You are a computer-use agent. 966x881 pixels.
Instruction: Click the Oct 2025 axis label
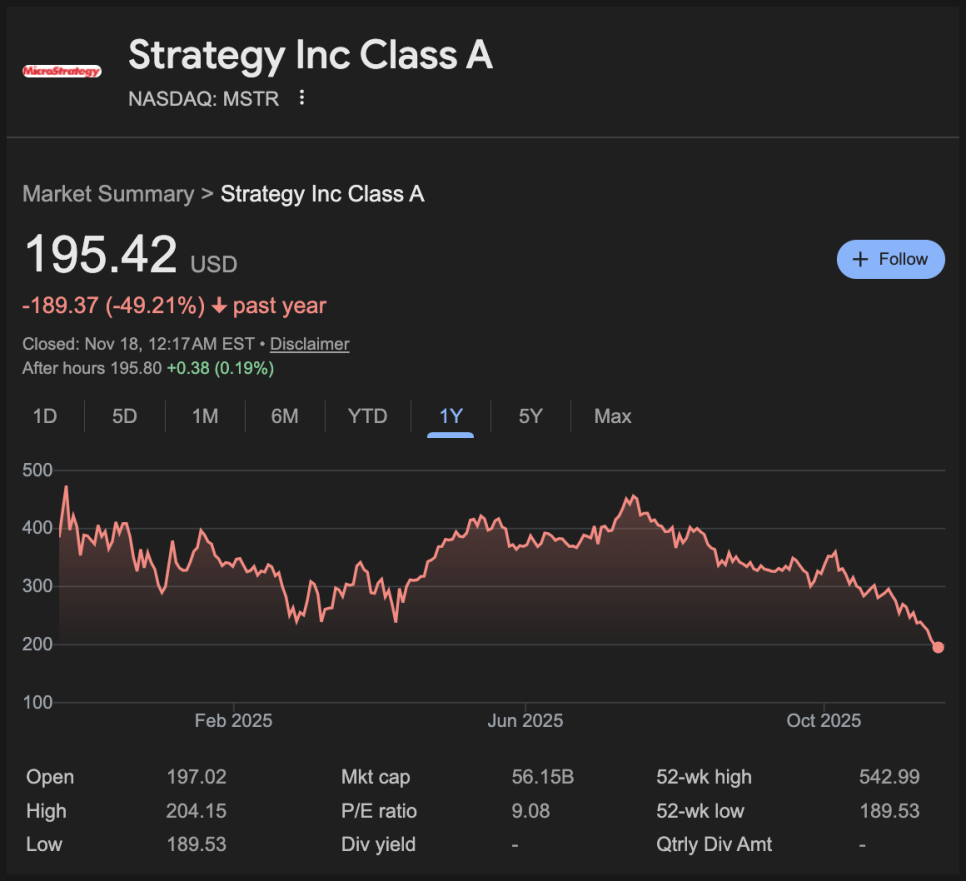click(x=823, y=720)
